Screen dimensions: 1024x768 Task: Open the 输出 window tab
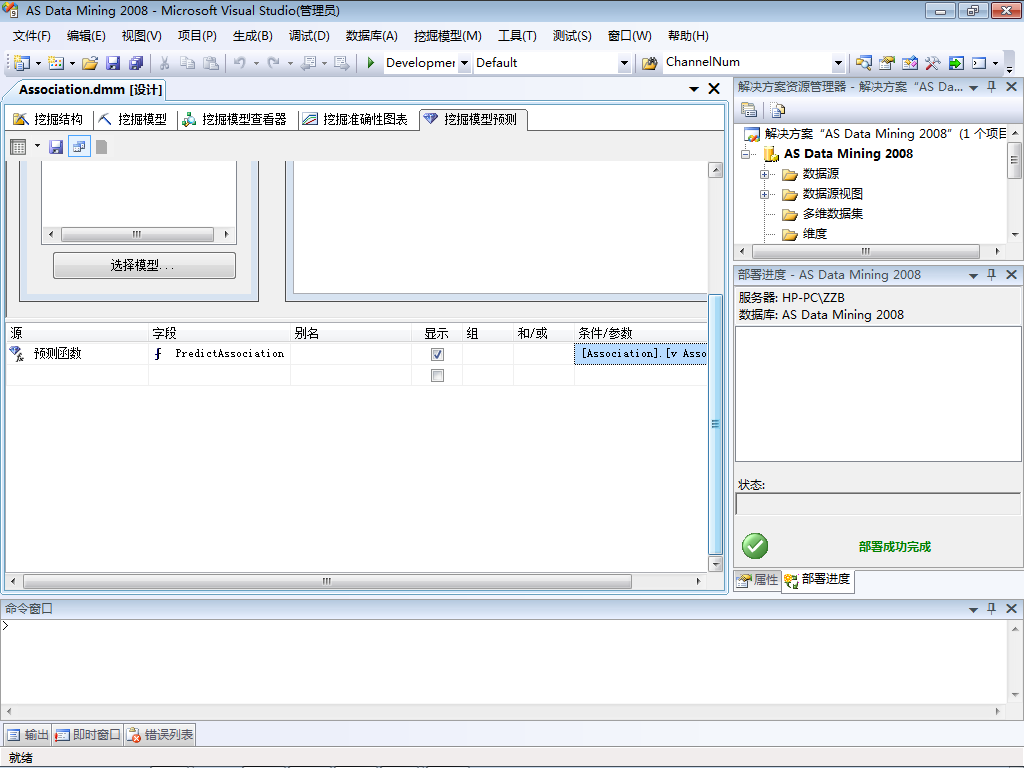click(27, 735)
